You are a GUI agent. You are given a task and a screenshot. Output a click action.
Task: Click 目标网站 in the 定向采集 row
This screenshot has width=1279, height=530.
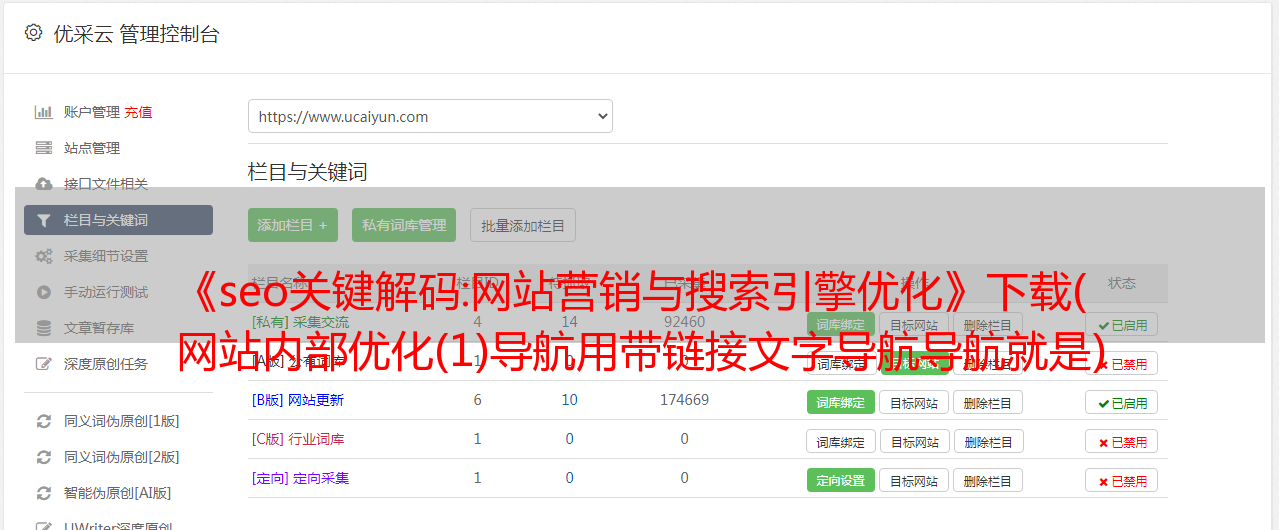[x=914, y=480]
